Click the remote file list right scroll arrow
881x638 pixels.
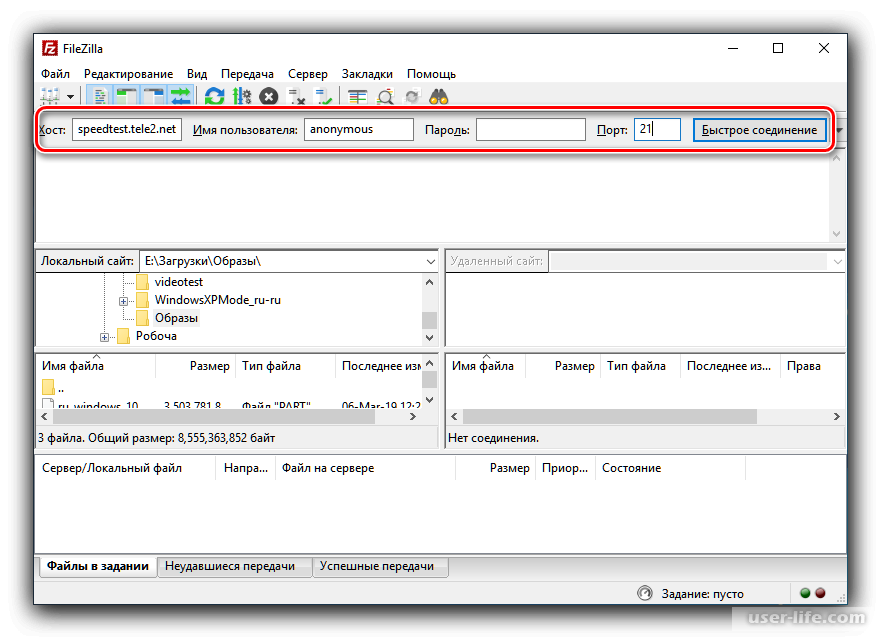pos(837,416)
